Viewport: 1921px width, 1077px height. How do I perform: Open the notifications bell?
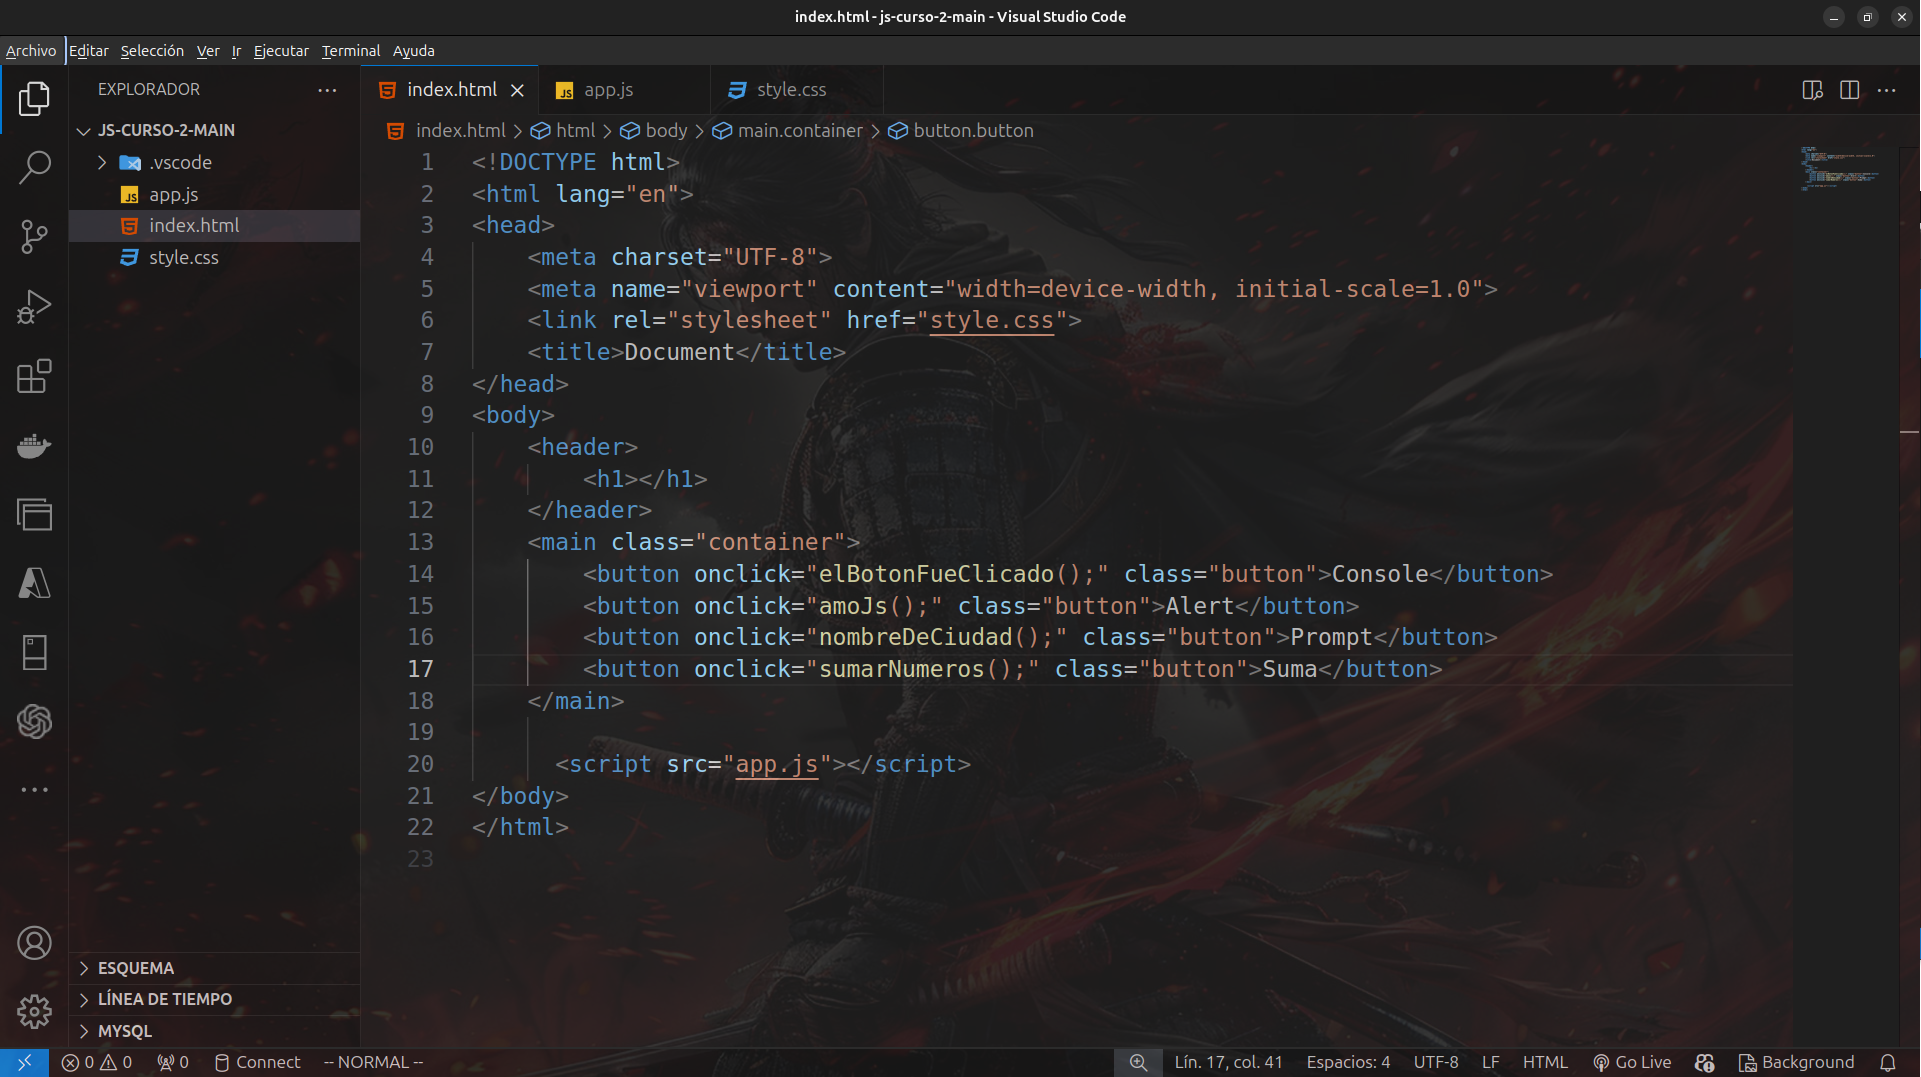(x=1888, y=1062)
